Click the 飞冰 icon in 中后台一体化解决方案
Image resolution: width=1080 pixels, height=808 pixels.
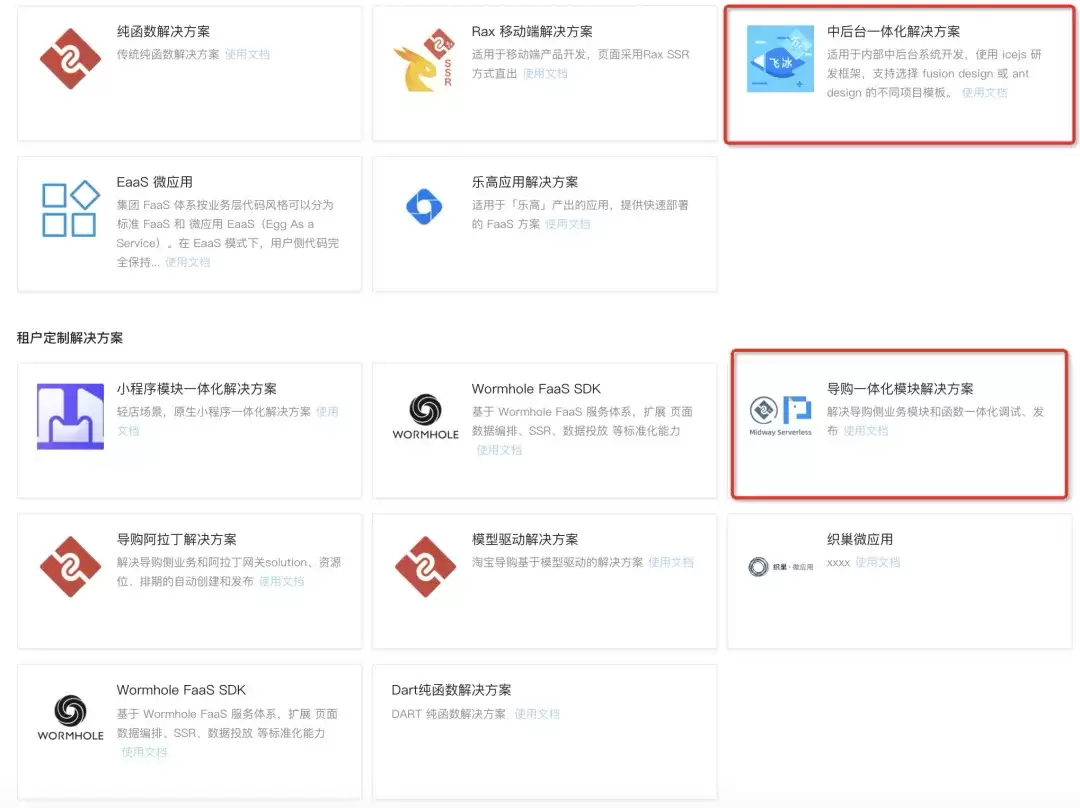[x=780, y=59]
